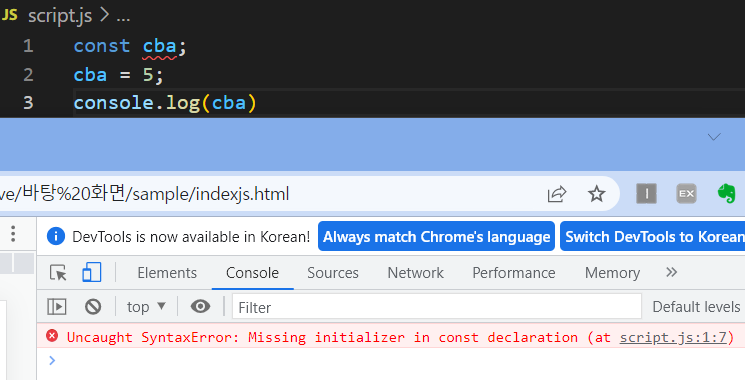Switch to the Elements tab
This screenshot has height=380, width=745.
pos(167,273)
